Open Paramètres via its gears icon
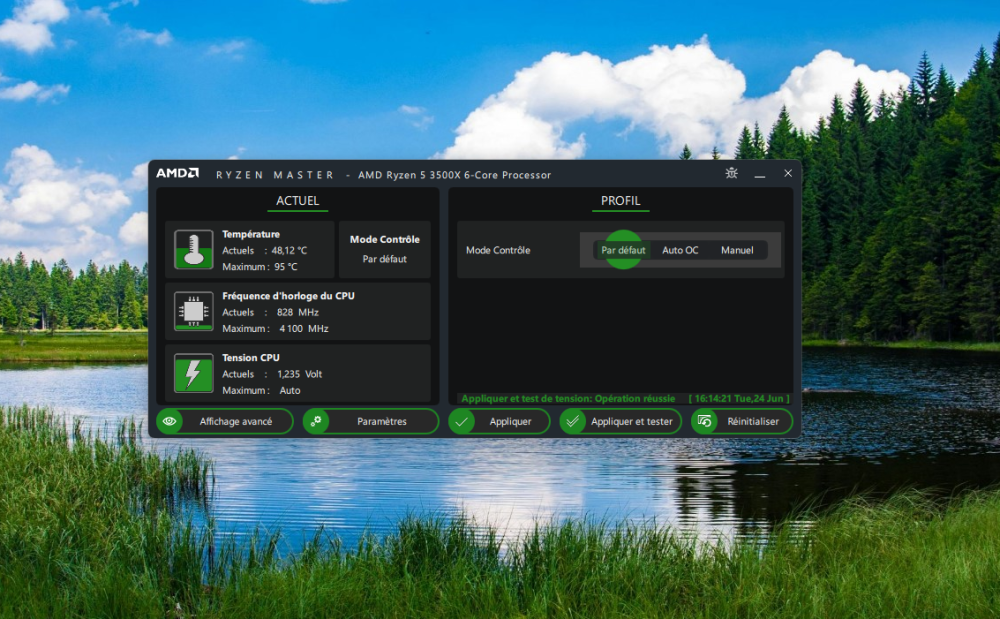 coord(317,422)
